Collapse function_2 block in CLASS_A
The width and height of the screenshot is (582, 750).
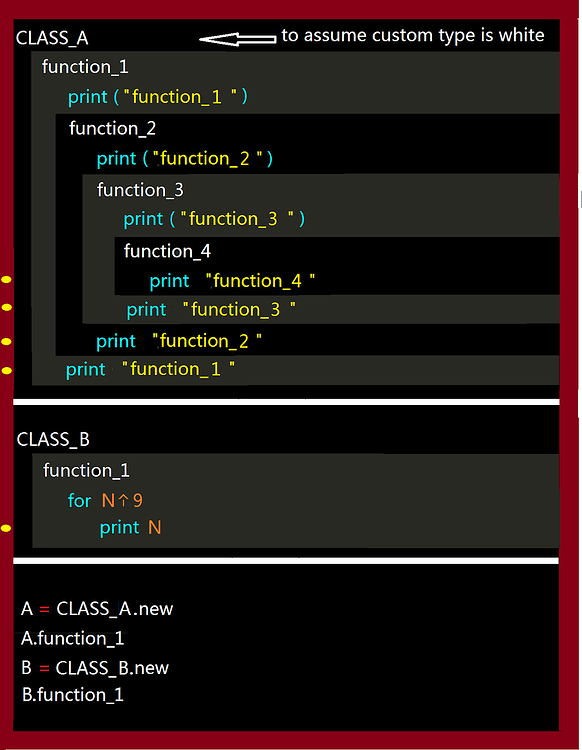click(x=112, y=128)
